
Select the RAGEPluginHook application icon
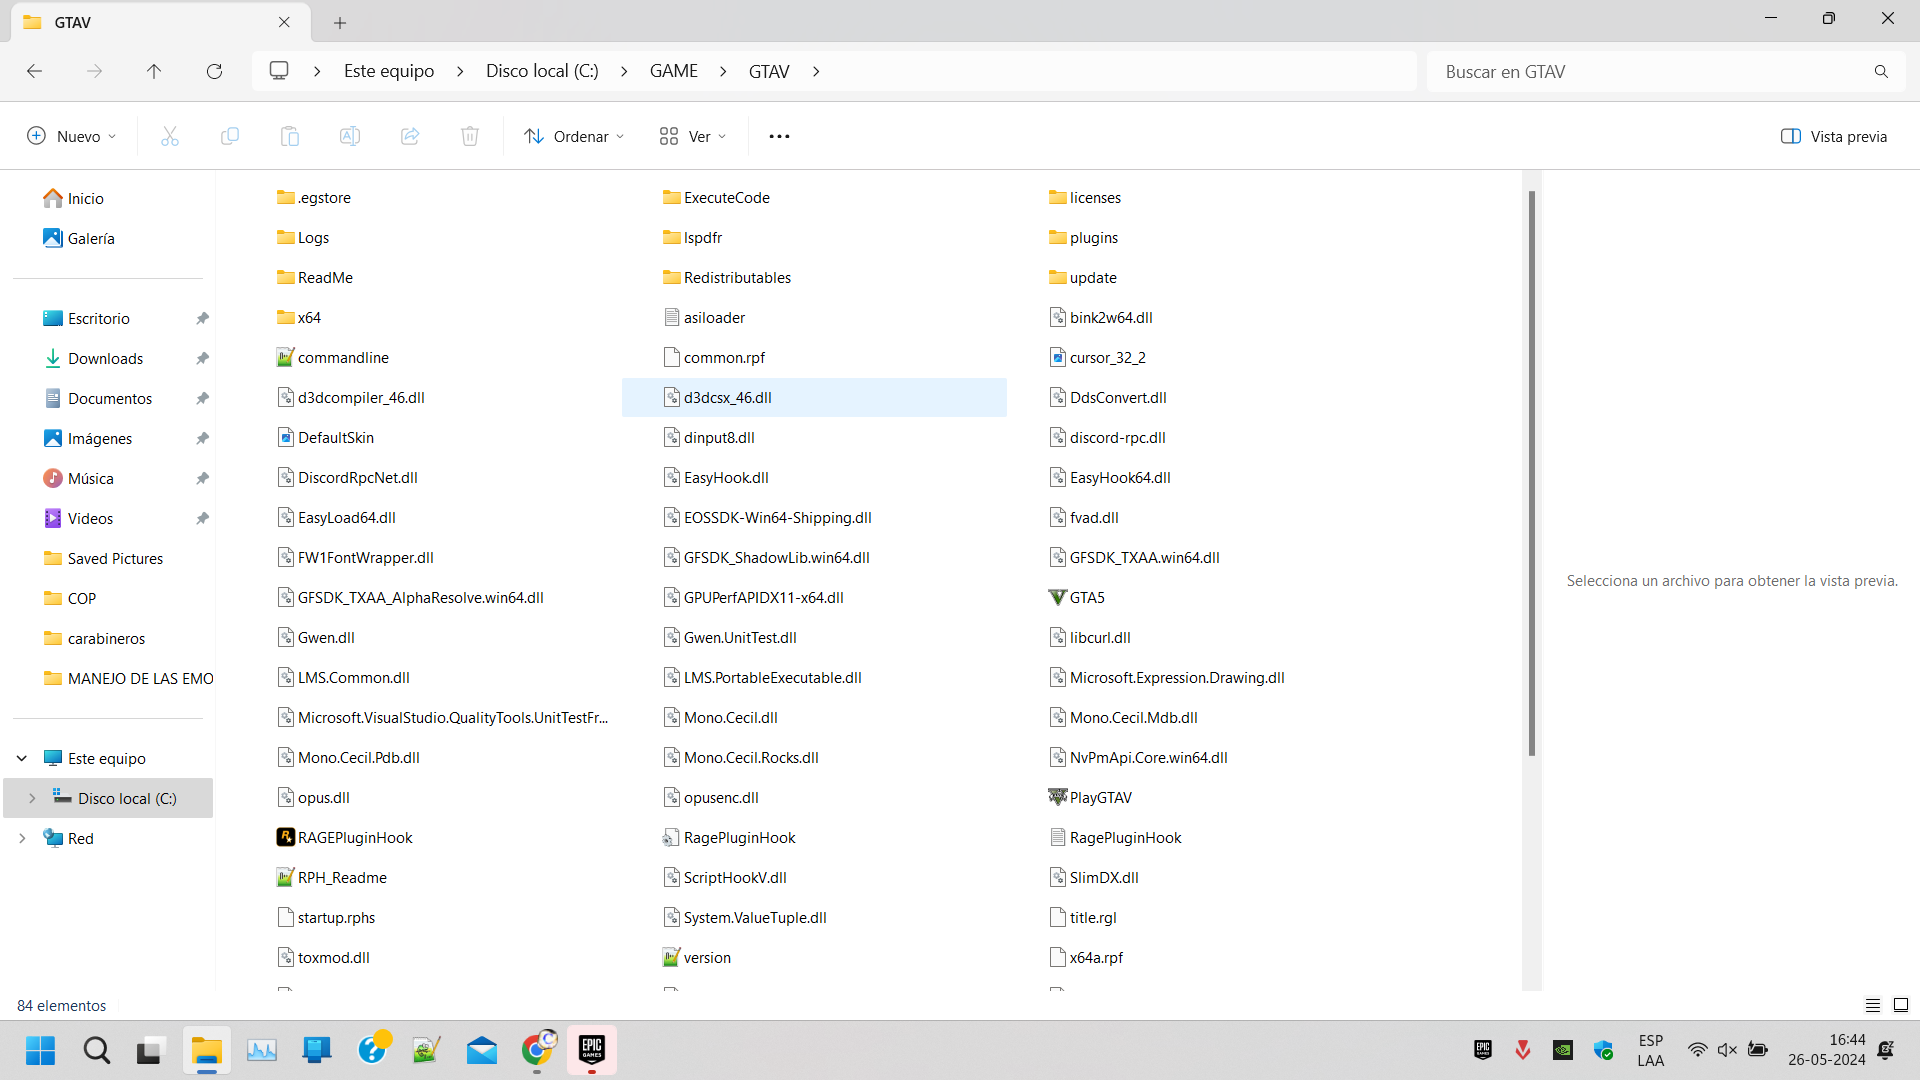click(286, 837)
